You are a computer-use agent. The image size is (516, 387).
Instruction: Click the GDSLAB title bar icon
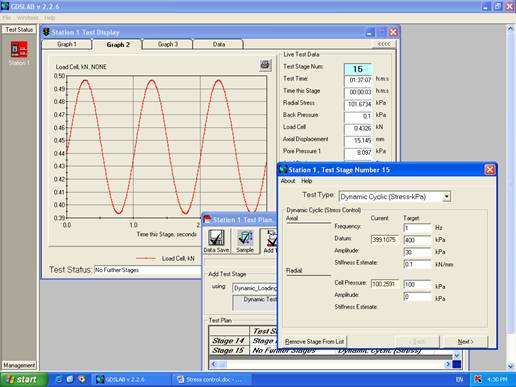[x=5, y=6]
